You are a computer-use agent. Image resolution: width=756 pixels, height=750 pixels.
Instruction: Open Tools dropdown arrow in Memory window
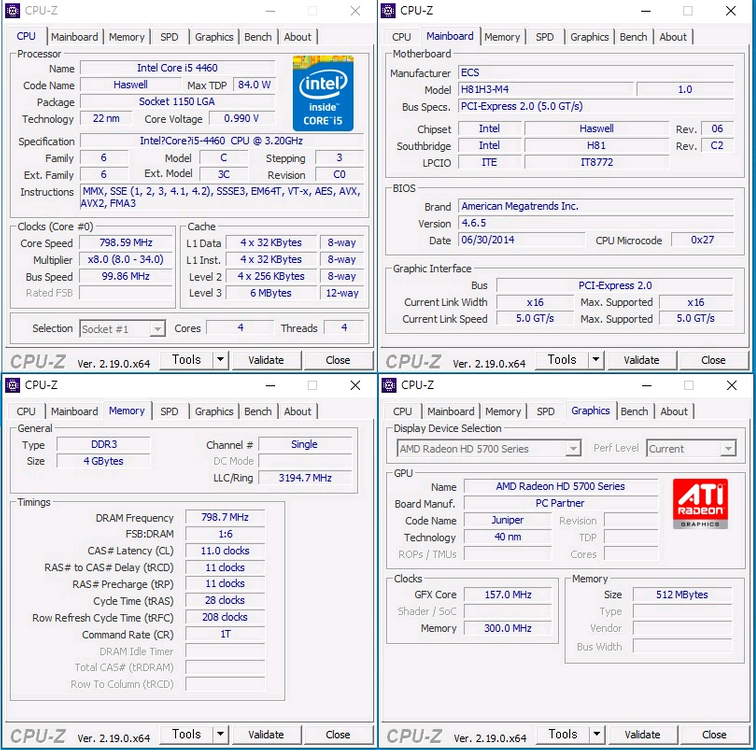(220, 734)
